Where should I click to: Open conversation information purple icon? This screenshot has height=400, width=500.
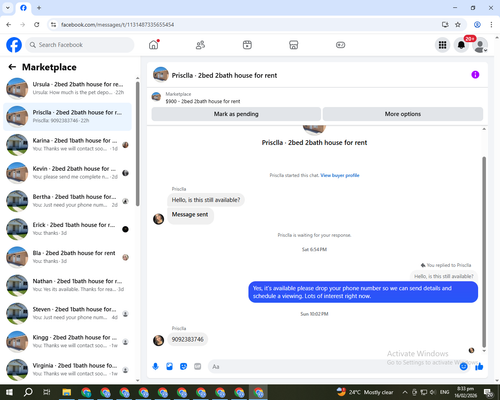pos(475,75)
